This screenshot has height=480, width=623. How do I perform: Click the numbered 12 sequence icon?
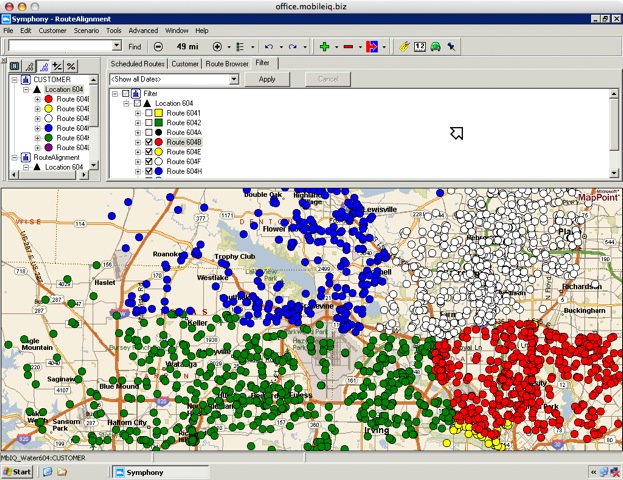tap(420, 47)
